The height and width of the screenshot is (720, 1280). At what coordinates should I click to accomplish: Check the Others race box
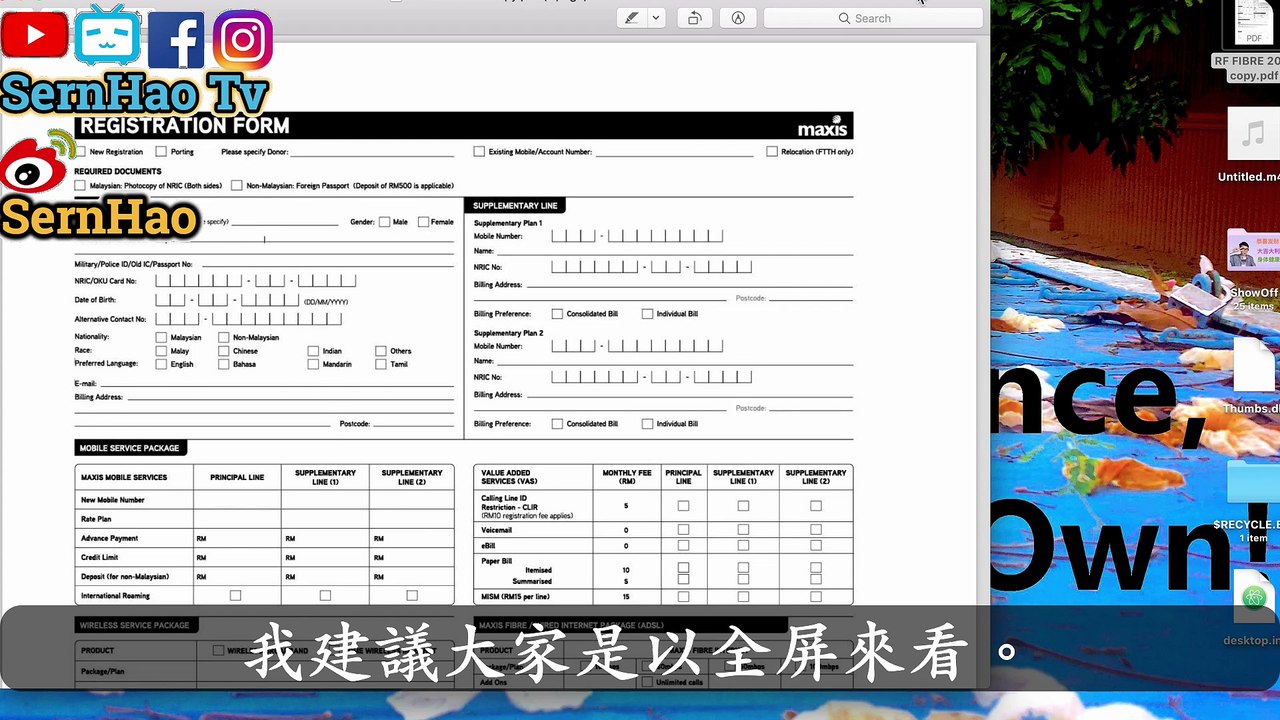pyautogui.click(x=381, y=351)
